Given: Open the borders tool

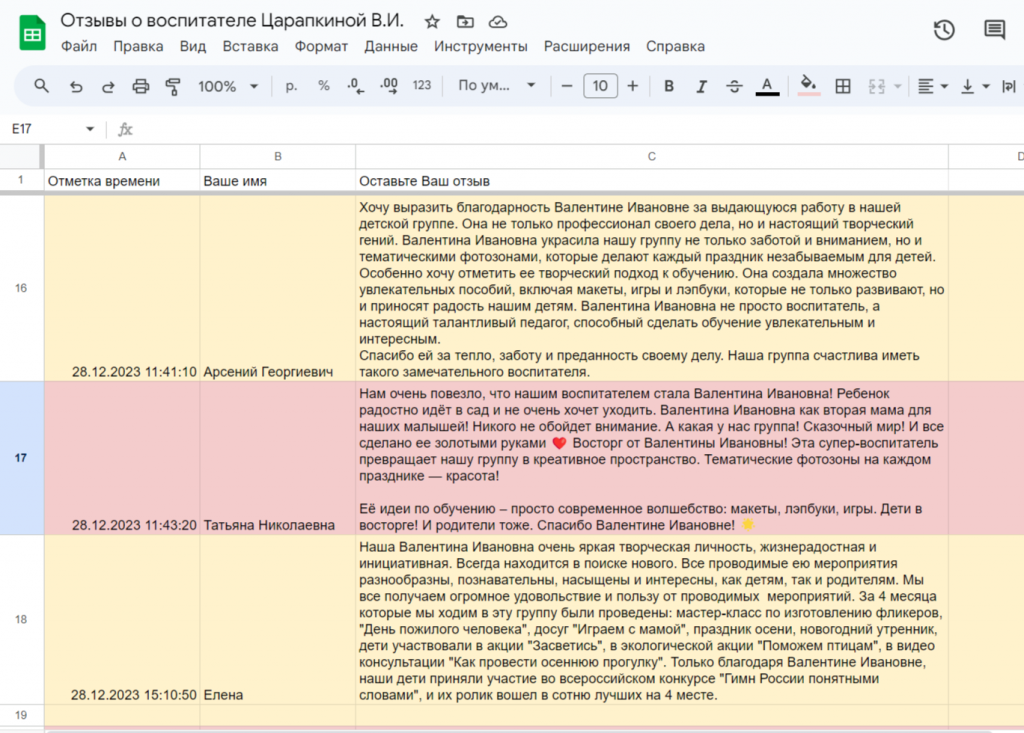Looking at the screenshot, I should 843,86.
